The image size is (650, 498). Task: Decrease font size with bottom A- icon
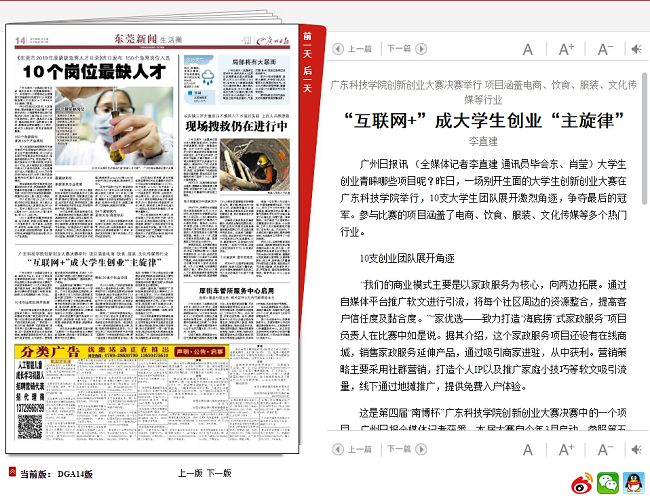pos(605,449)
